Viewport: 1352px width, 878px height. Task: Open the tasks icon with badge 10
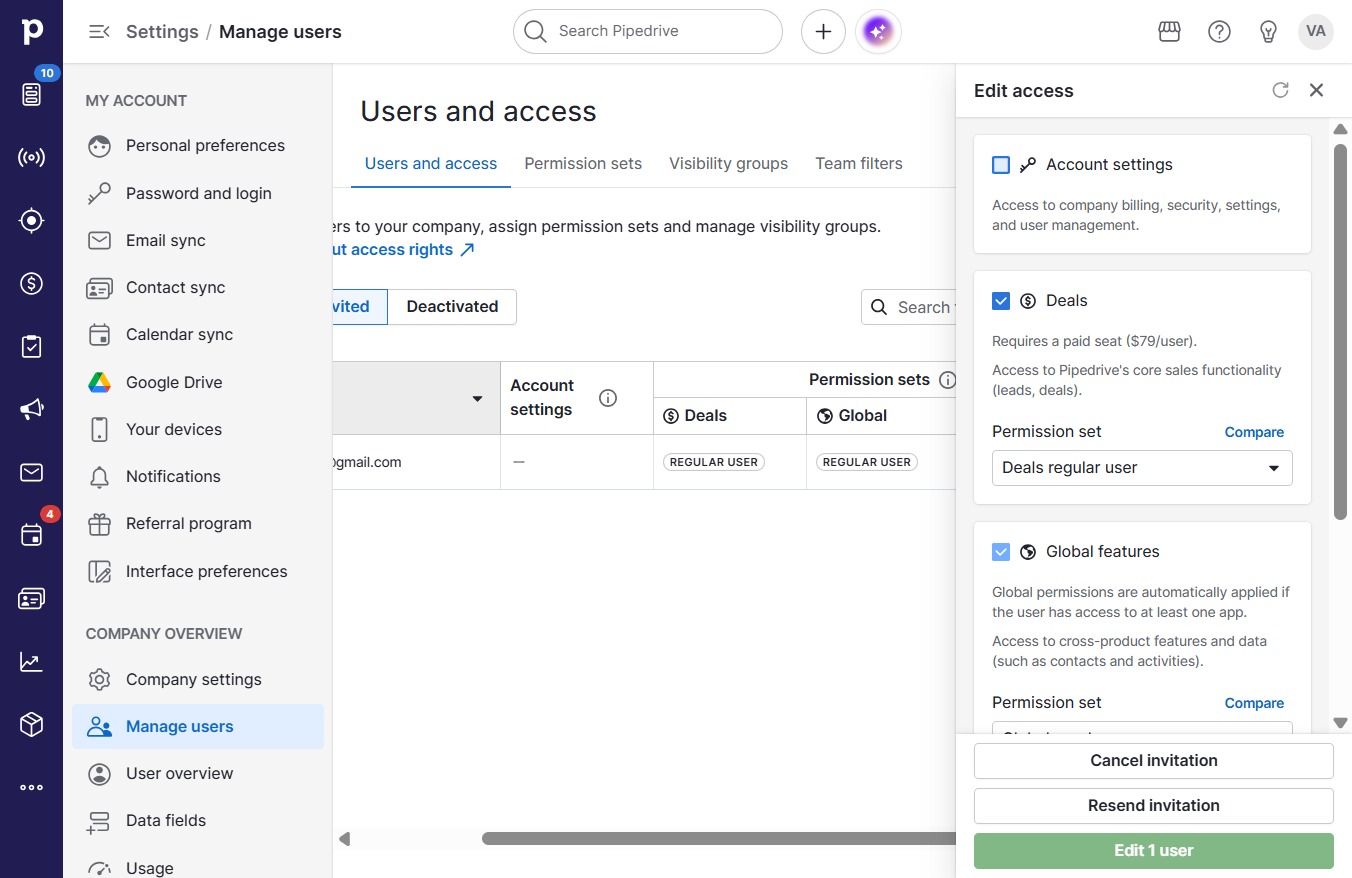point(31,94)
